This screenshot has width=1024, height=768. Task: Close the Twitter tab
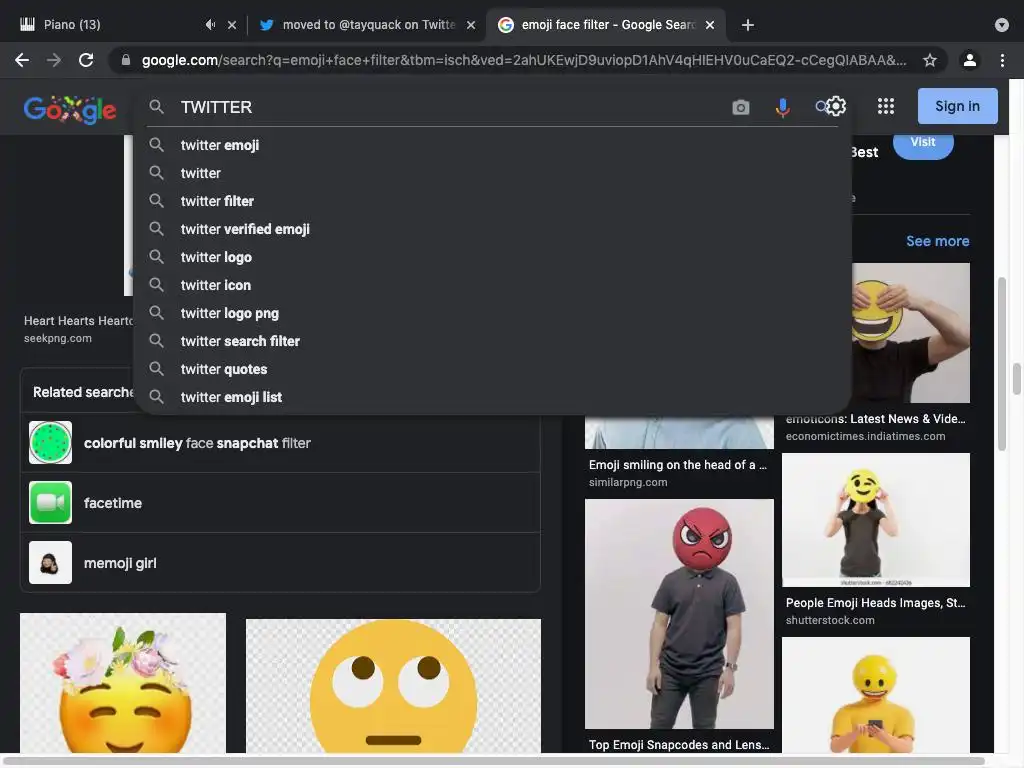471,25
